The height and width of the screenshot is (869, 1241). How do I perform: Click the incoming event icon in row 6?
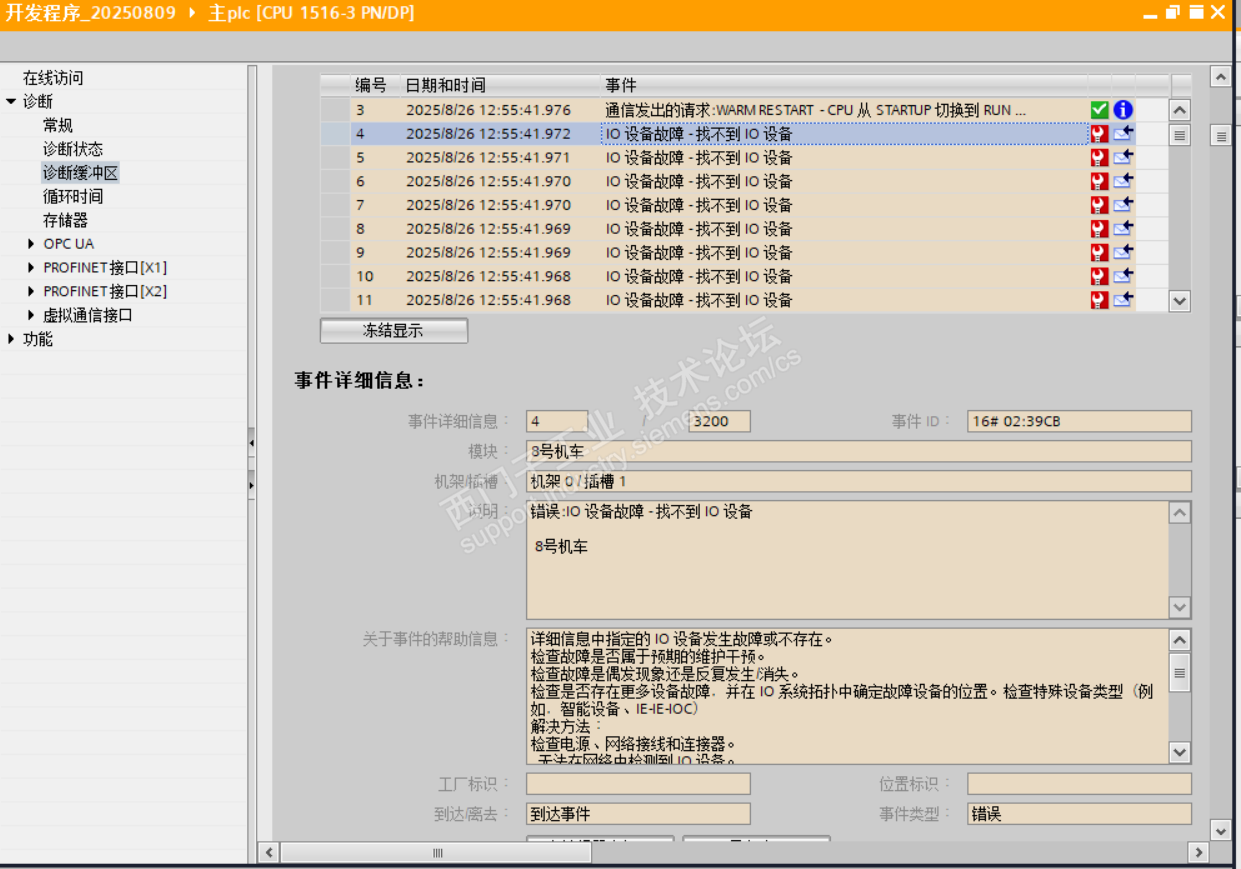click(x=1123, y=181)
